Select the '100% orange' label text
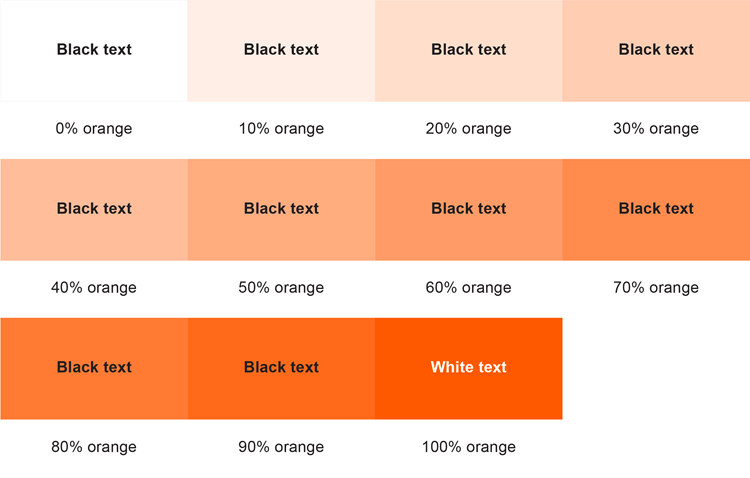This screenshot has height=478, width=750. (x=469, y=447)
